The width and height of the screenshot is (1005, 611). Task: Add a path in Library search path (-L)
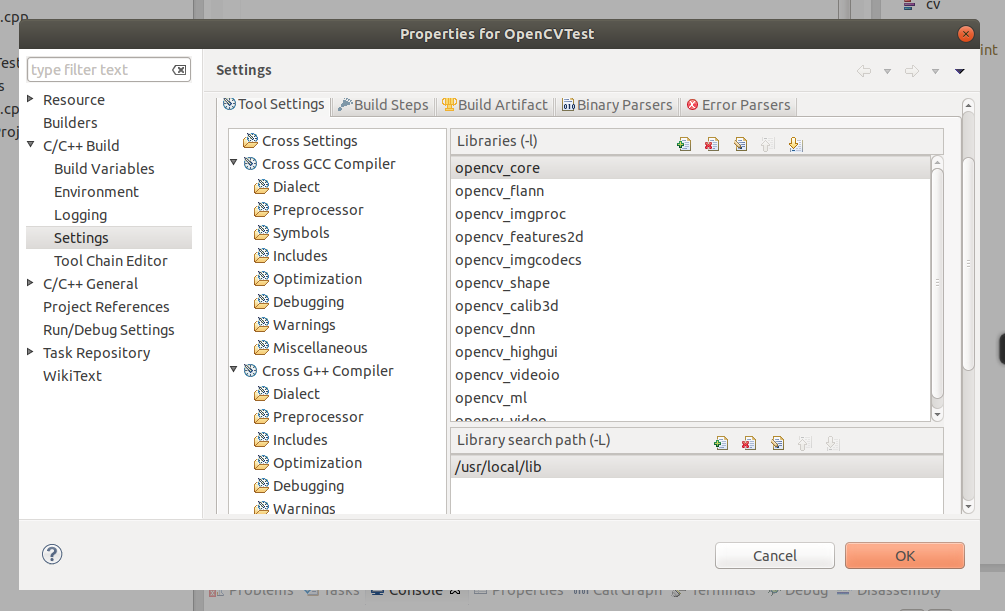[x=720, y=443]
